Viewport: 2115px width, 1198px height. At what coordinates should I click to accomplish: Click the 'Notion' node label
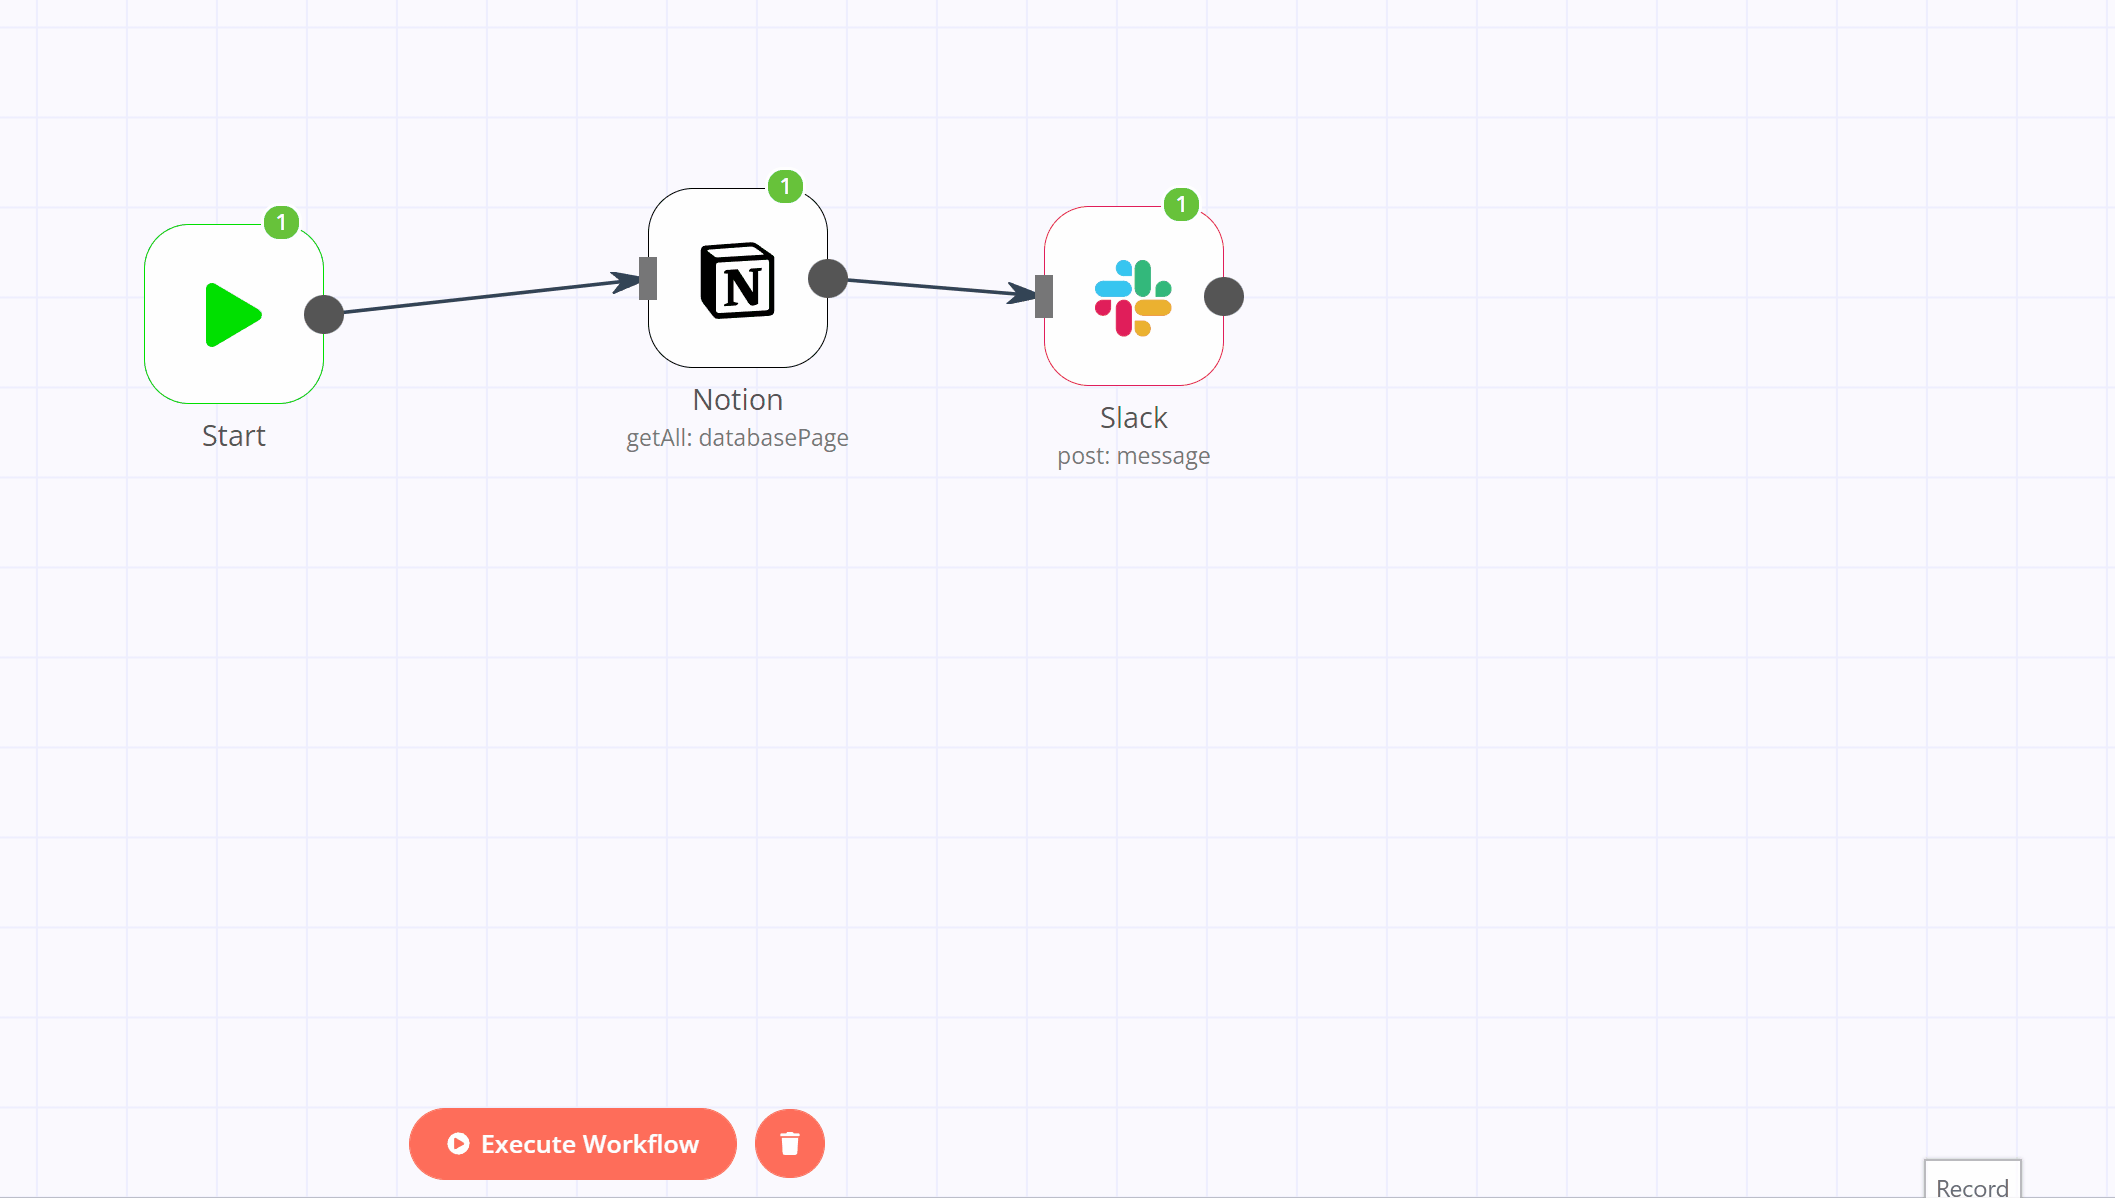pyautogui.click(x=737, y=399)
